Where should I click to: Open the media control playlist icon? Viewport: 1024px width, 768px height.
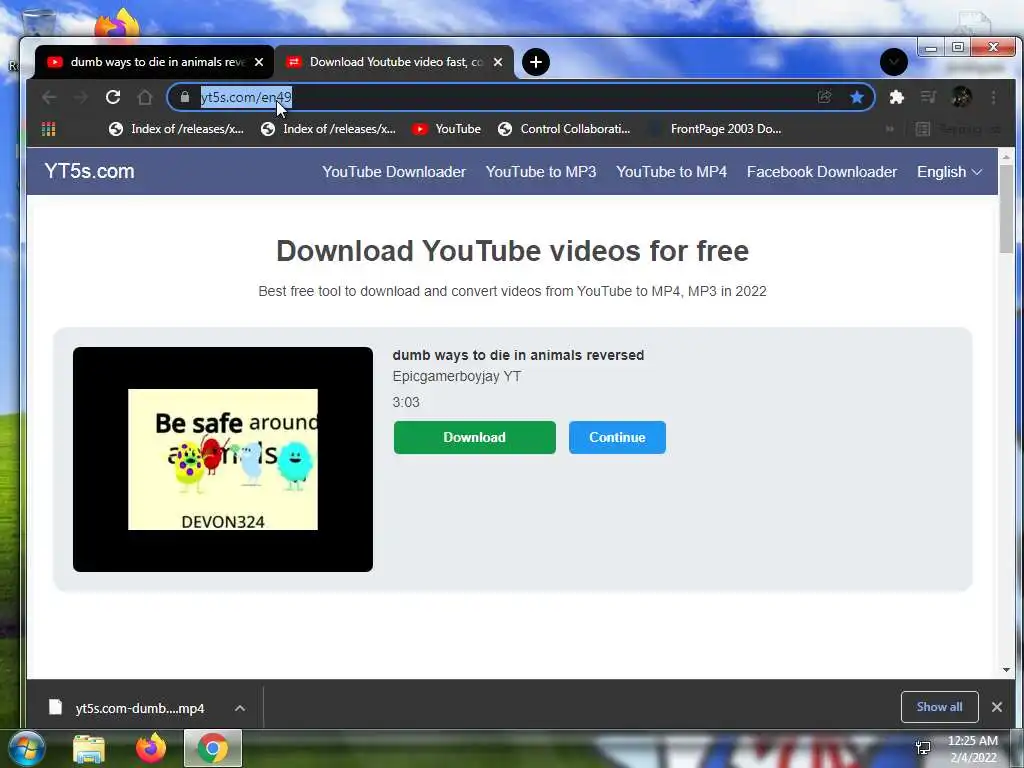point(928,97)
